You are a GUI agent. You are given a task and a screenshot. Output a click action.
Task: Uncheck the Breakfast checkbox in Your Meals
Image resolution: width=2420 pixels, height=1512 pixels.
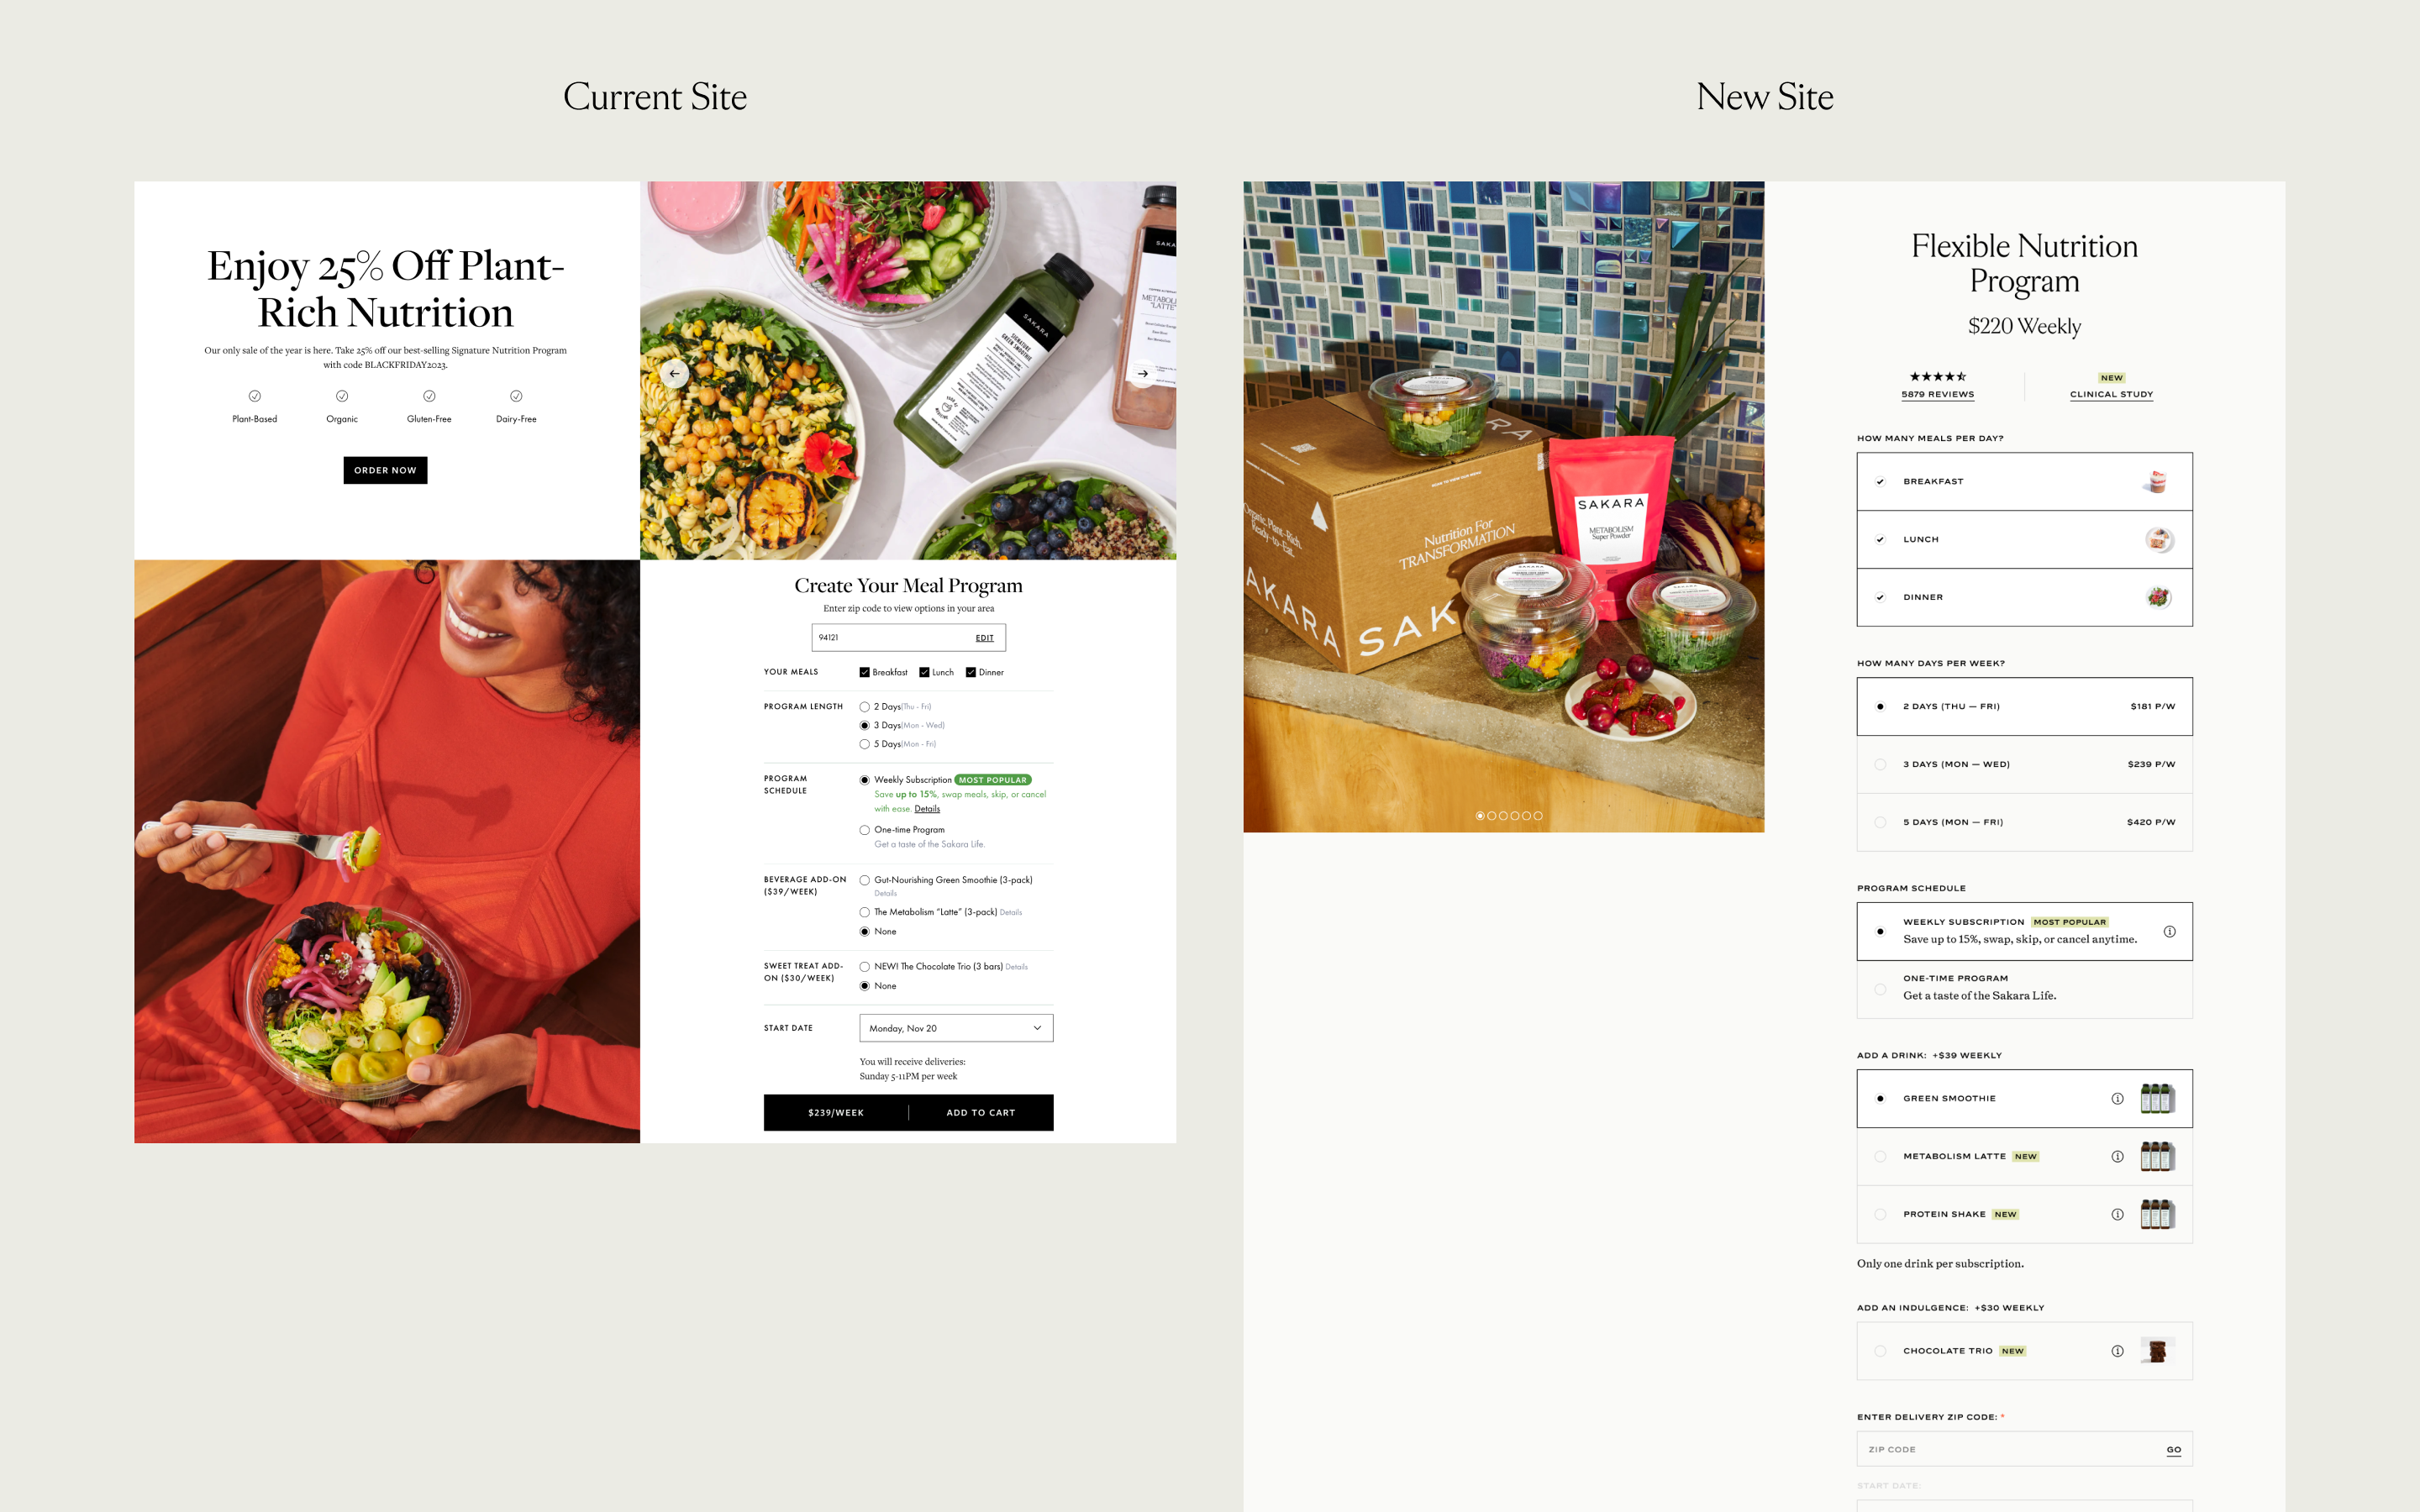click(864, 672)
